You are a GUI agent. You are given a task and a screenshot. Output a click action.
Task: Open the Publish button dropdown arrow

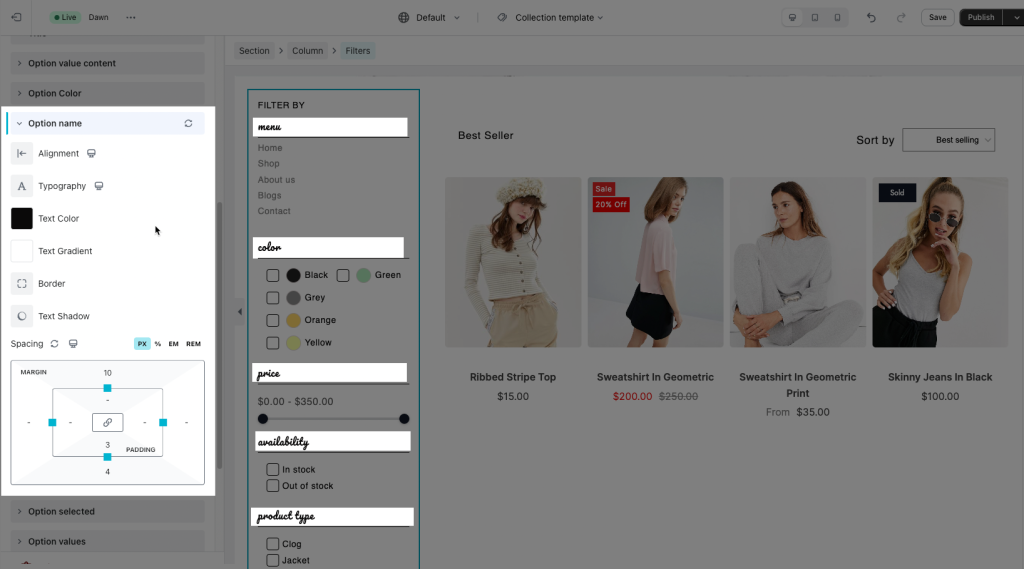1015,18
